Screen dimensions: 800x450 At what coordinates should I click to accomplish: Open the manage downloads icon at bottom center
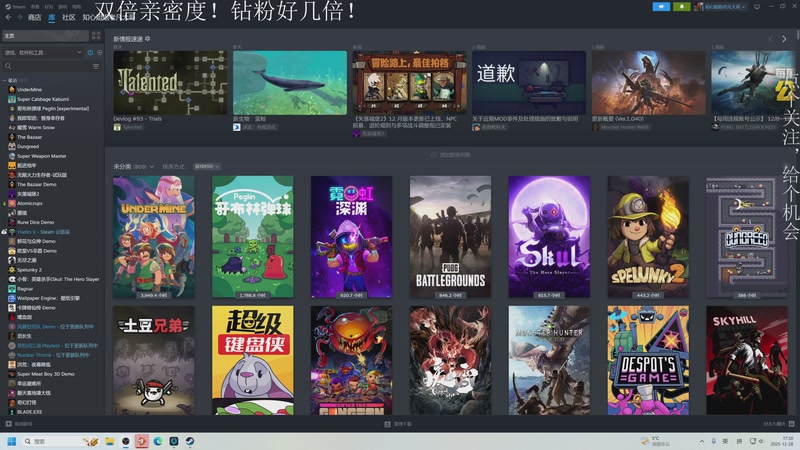(x=387, y=424)
